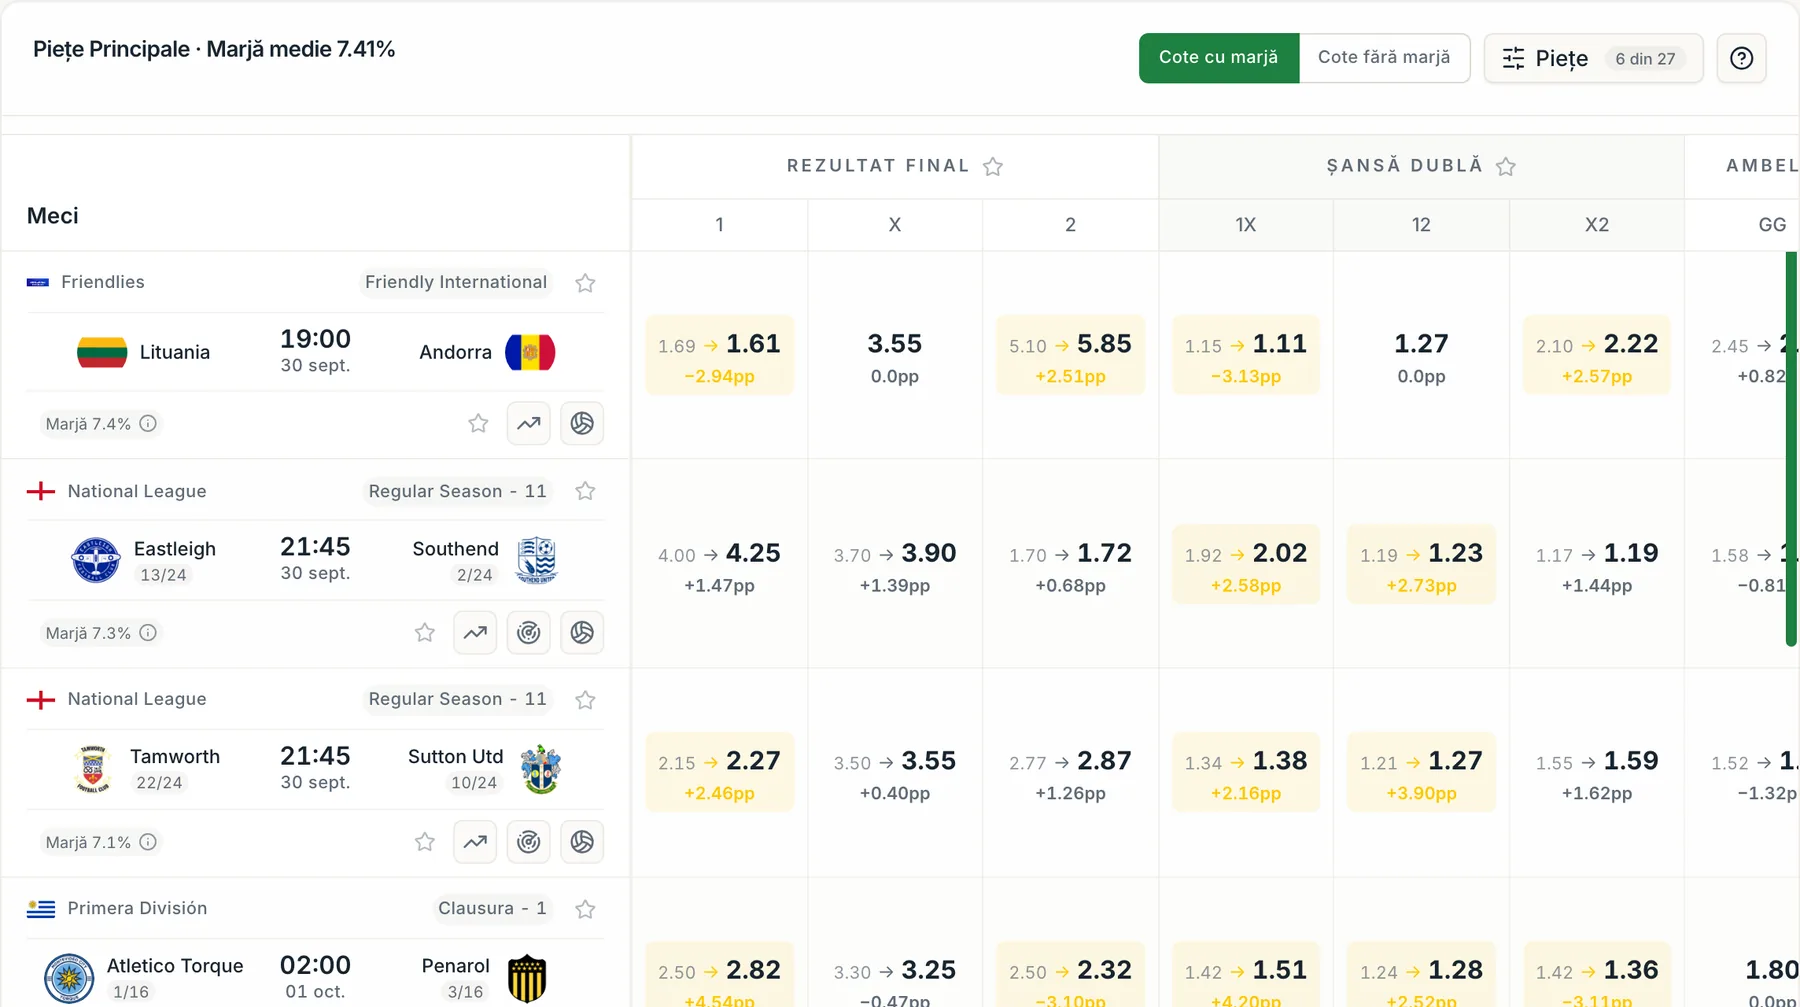Open the Lituania team flag
The image size is (1800, 1007).
click(102, 352)
